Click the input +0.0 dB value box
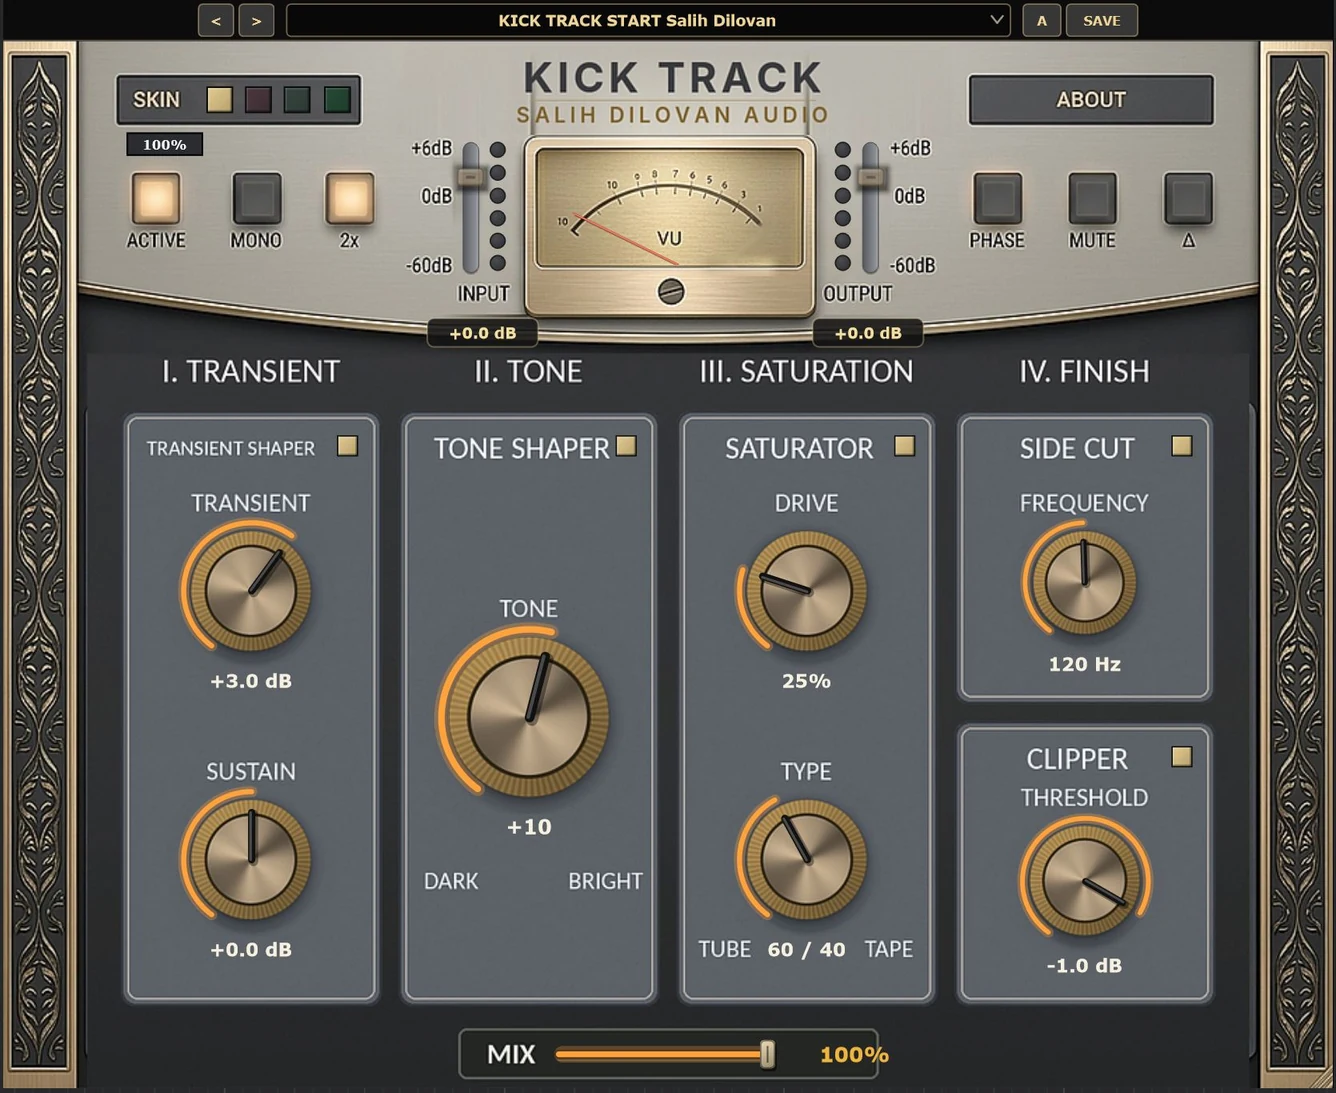This screenshot has width=1336, height=1093. tap(483, 333)
